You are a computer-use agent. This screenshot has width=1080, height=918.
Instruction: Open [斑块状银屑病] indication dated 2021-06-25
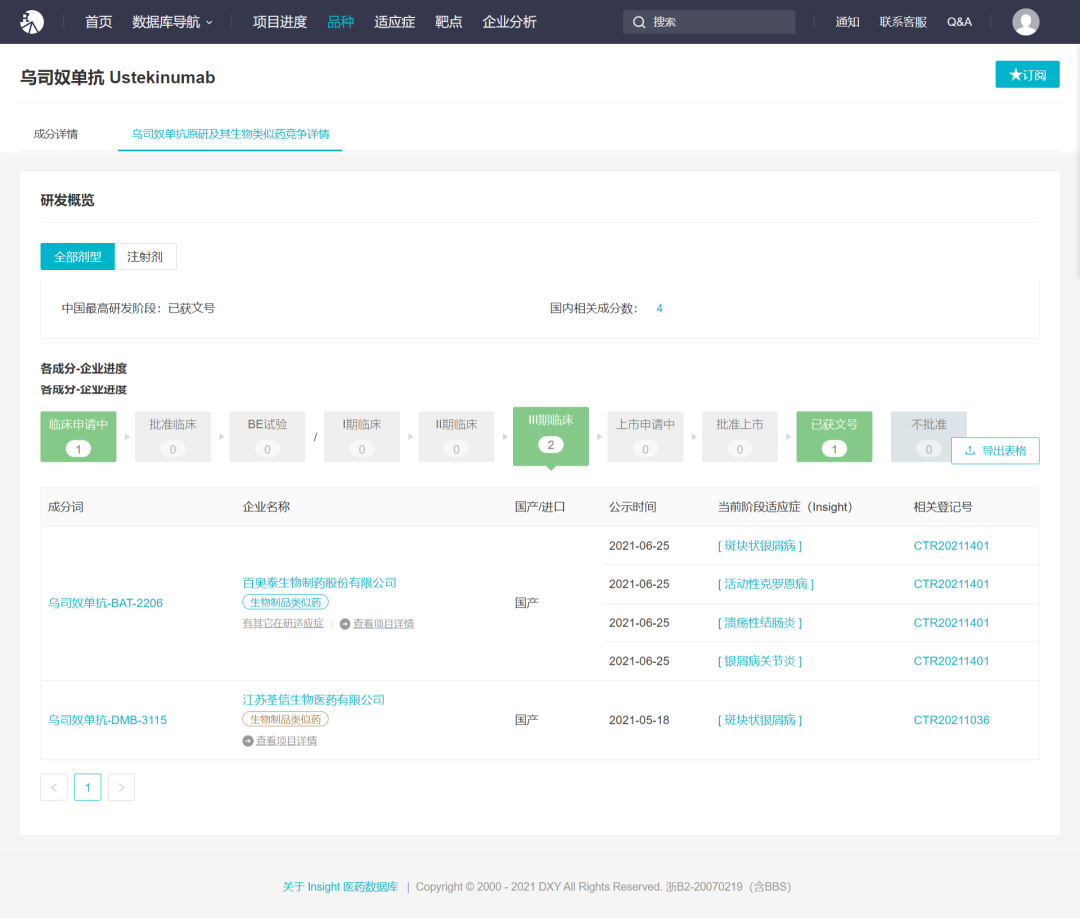coord(760,546)
